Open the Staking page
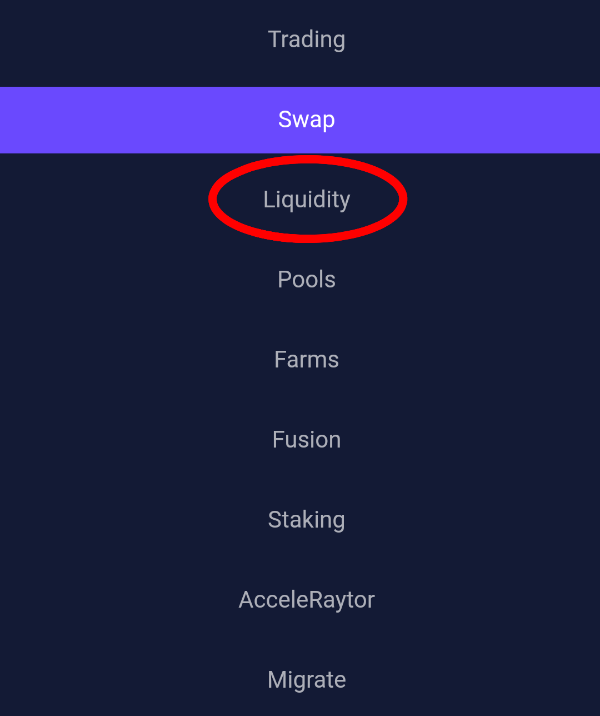Image resolution: width=600 pixels, height=716 pixels. (306, 520)
